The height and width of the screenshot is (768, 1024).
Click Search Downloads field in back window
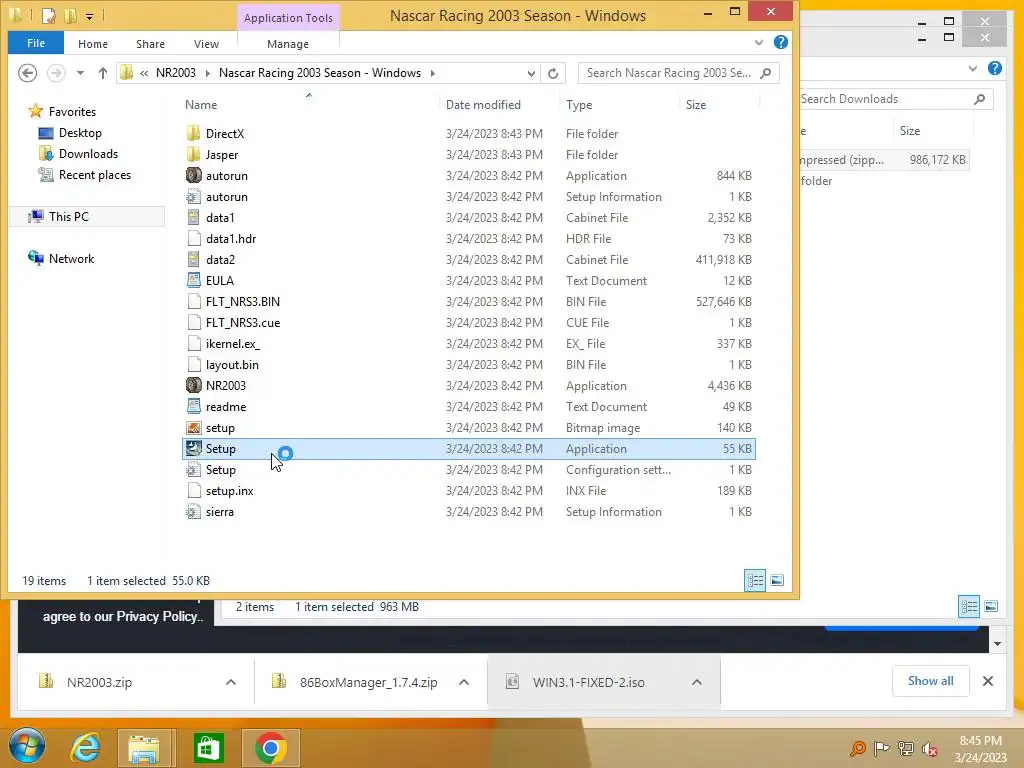(x=896, y=99)
